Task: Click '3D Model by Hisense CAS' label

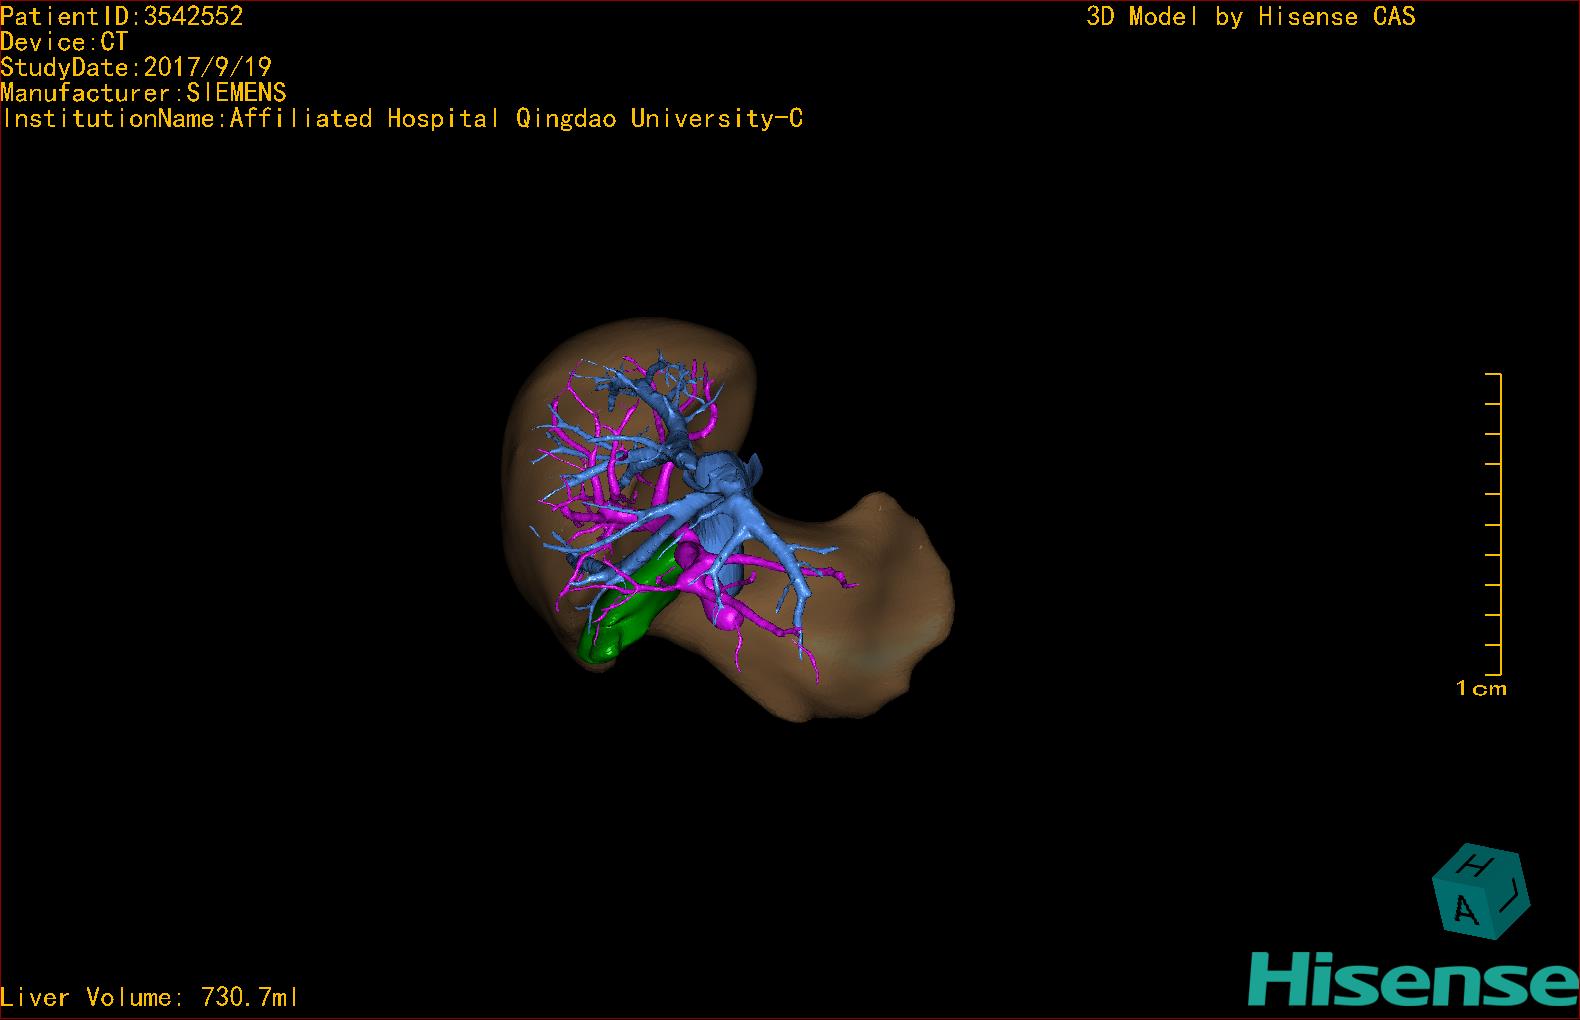Action: pyautogui.click(x=1251, y=16)
